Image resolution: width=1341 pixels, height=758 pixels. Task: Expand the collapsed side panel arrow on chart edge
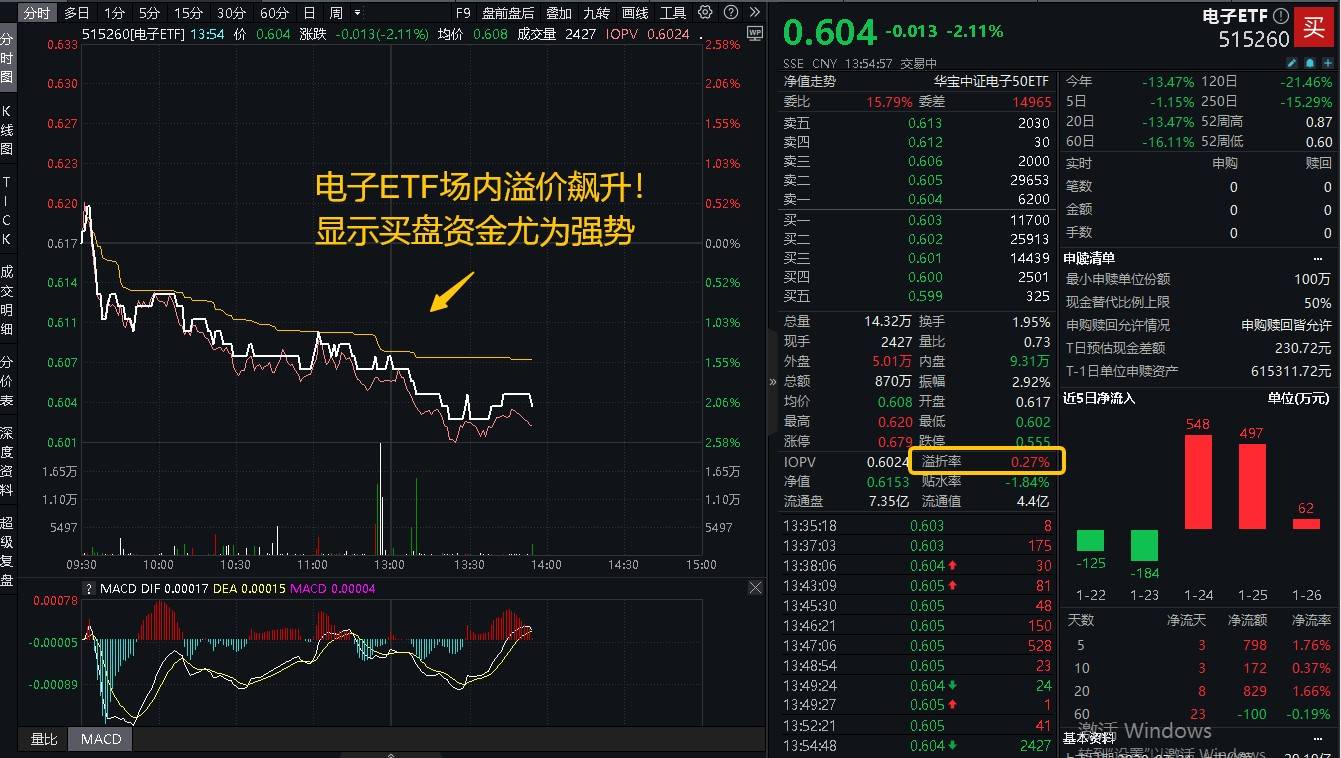point(771,381)
